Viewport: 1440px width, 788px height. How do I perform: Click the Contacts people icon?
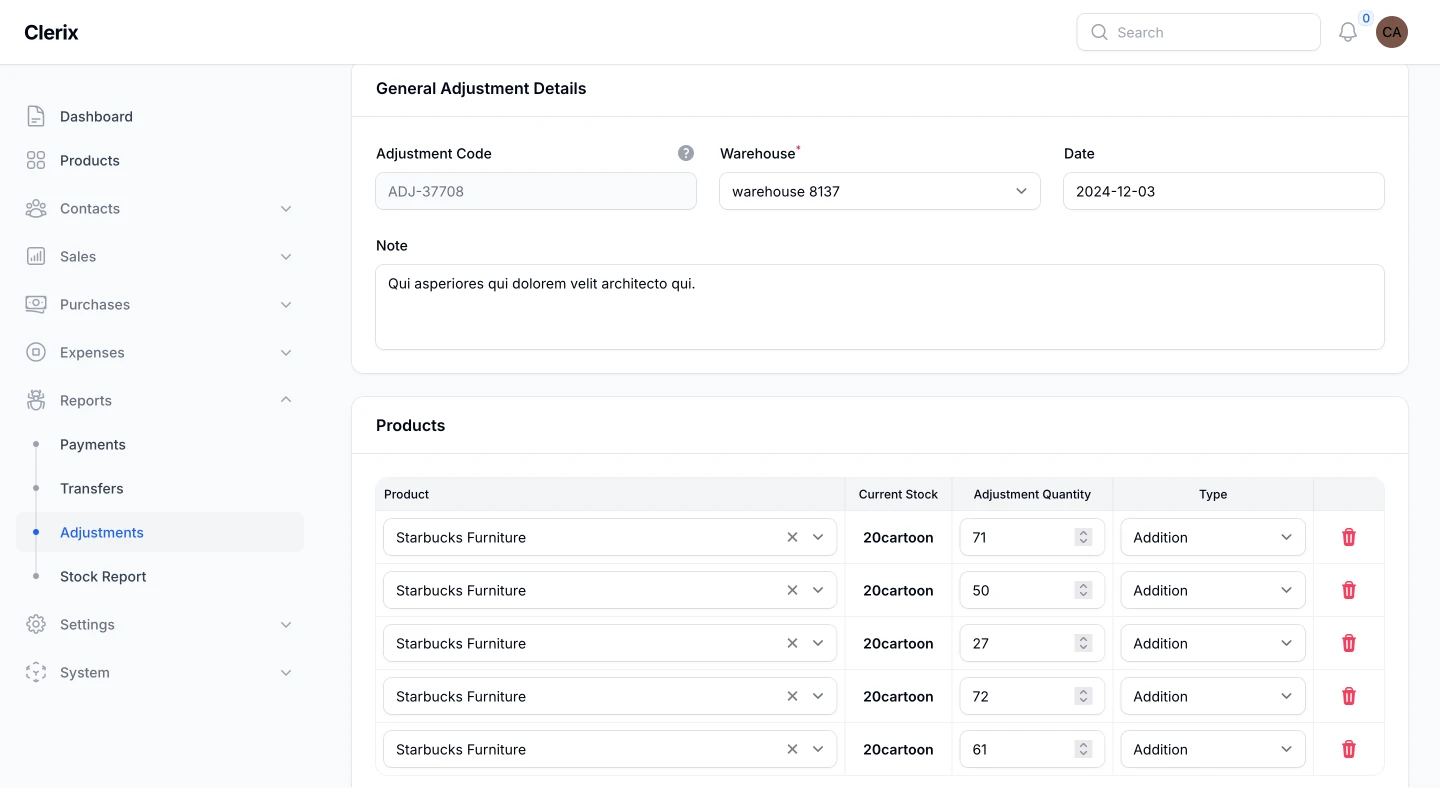36,208
